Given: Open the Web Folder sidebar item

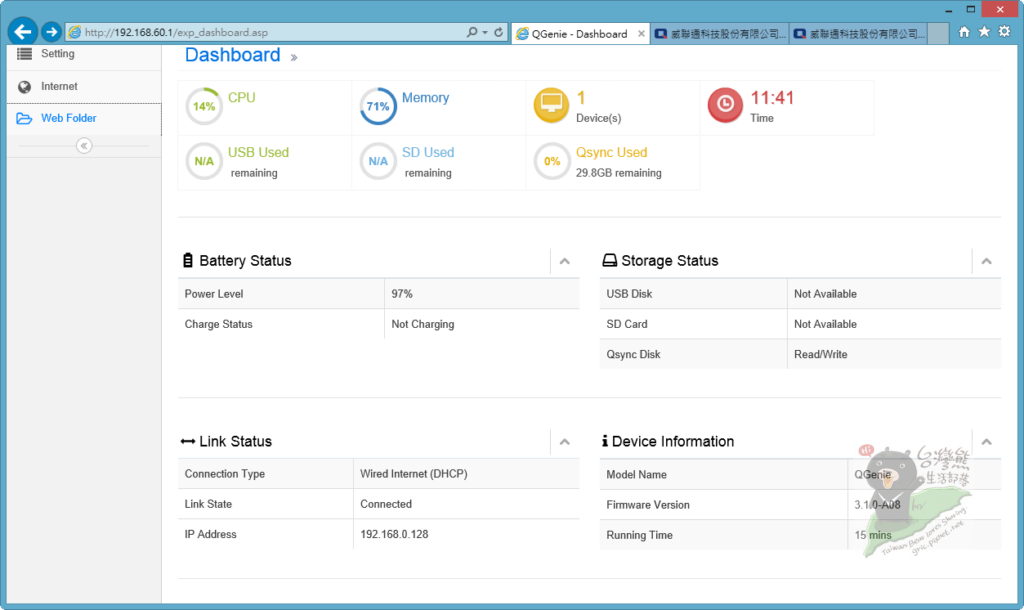Looking at the screenshot, I should coord(68,118).
